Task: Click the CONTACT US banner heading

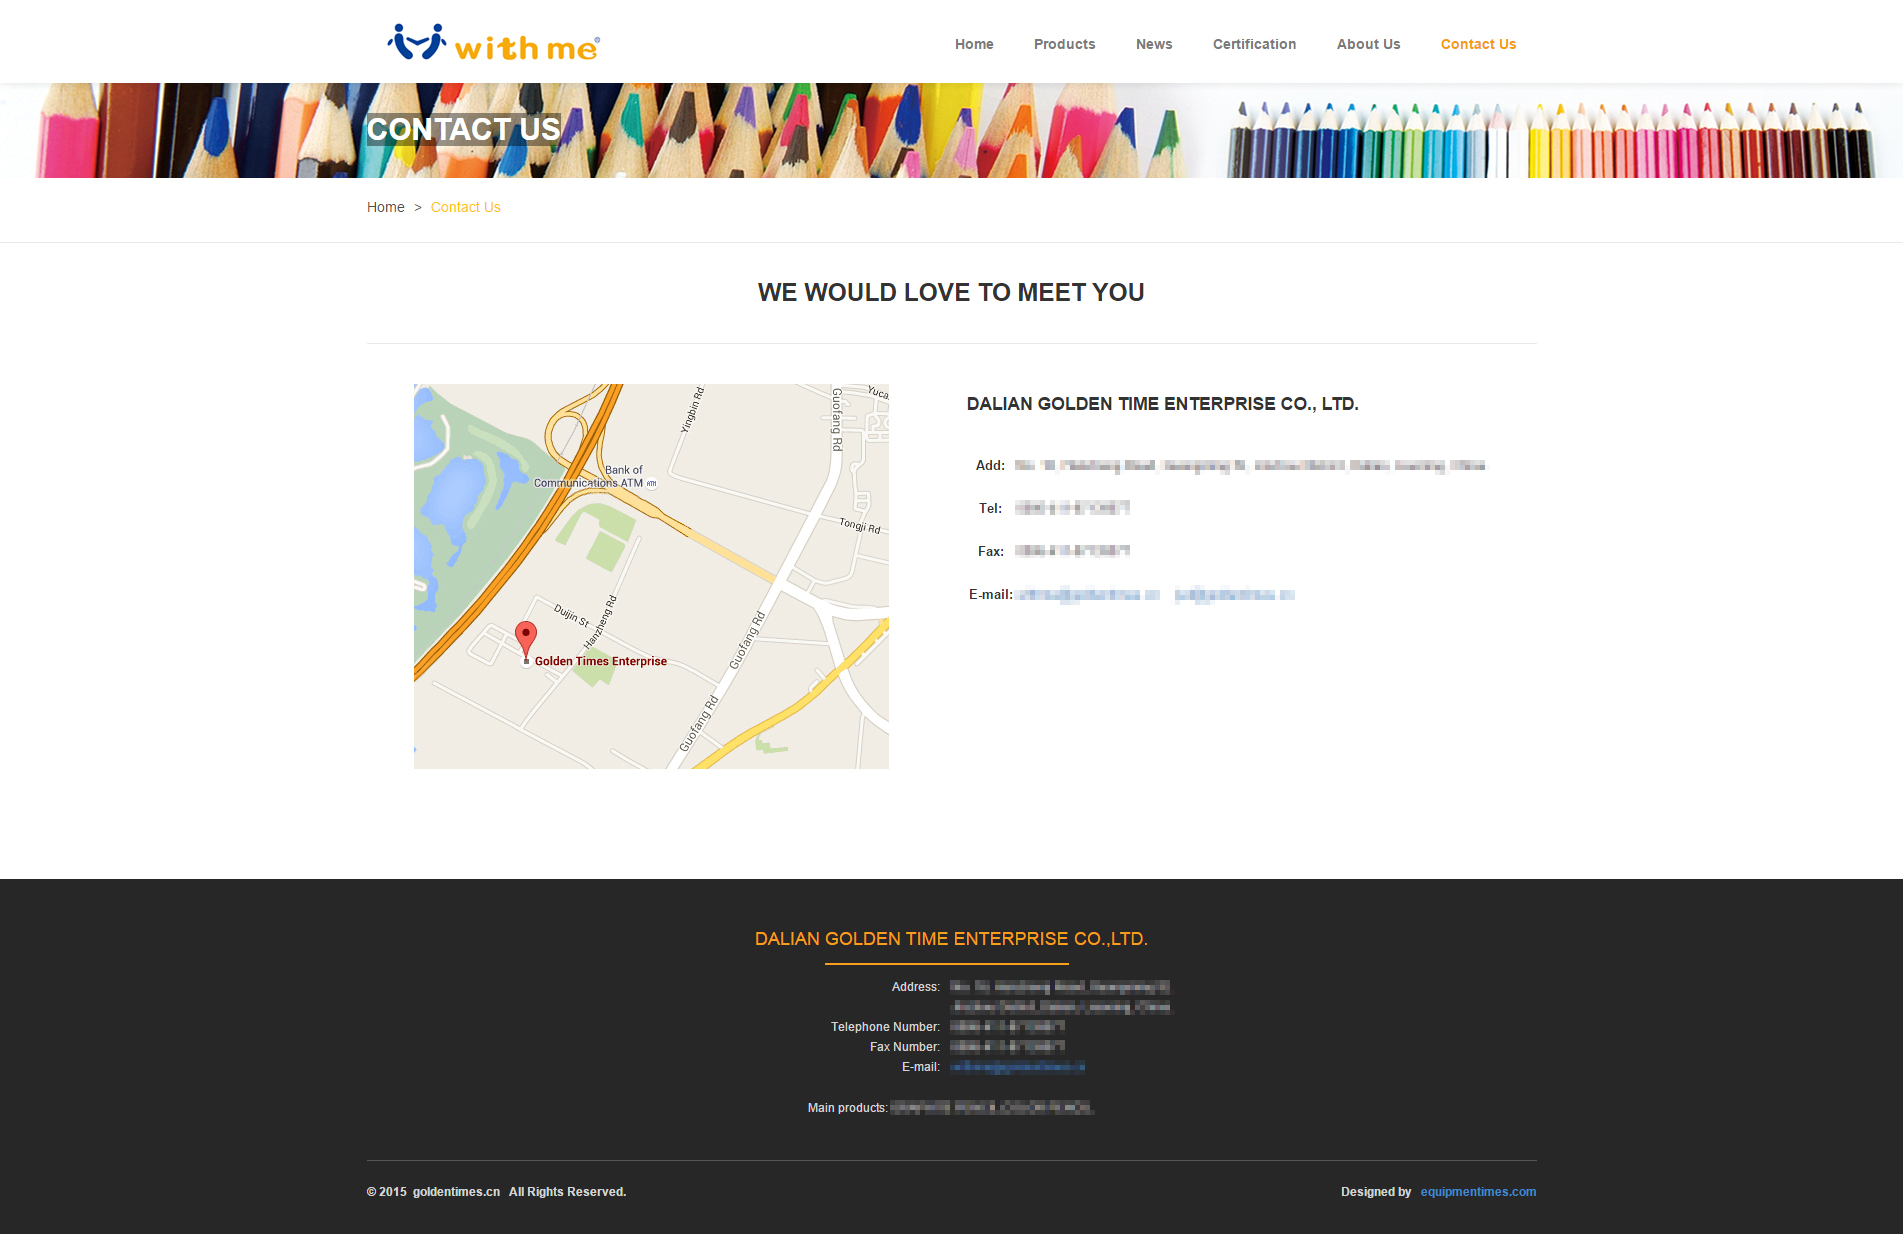Action: (463, 129)
